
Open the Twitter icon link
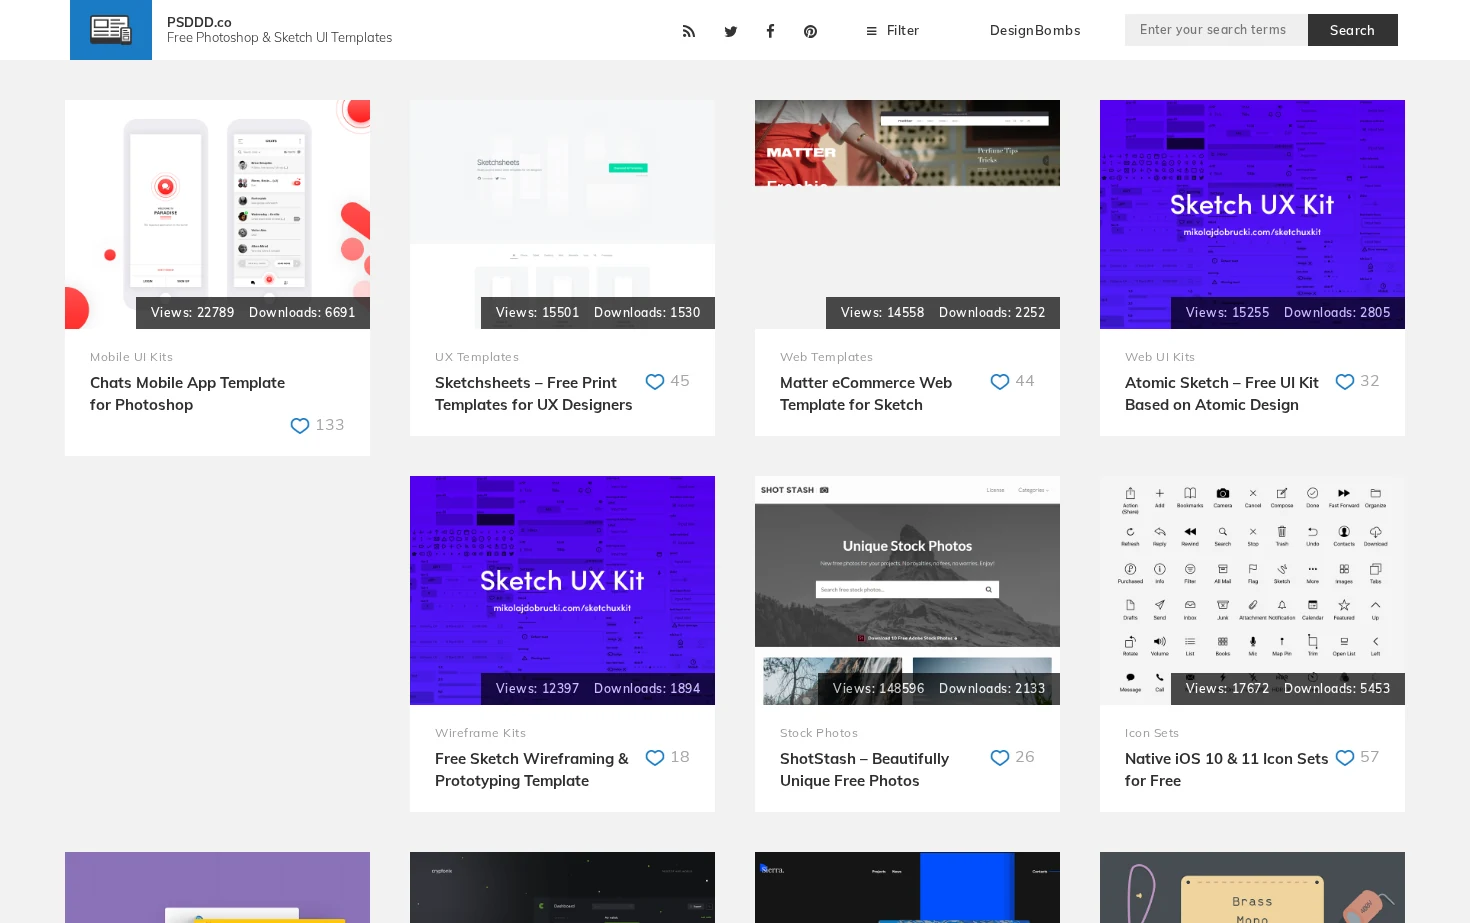(731, 31)
